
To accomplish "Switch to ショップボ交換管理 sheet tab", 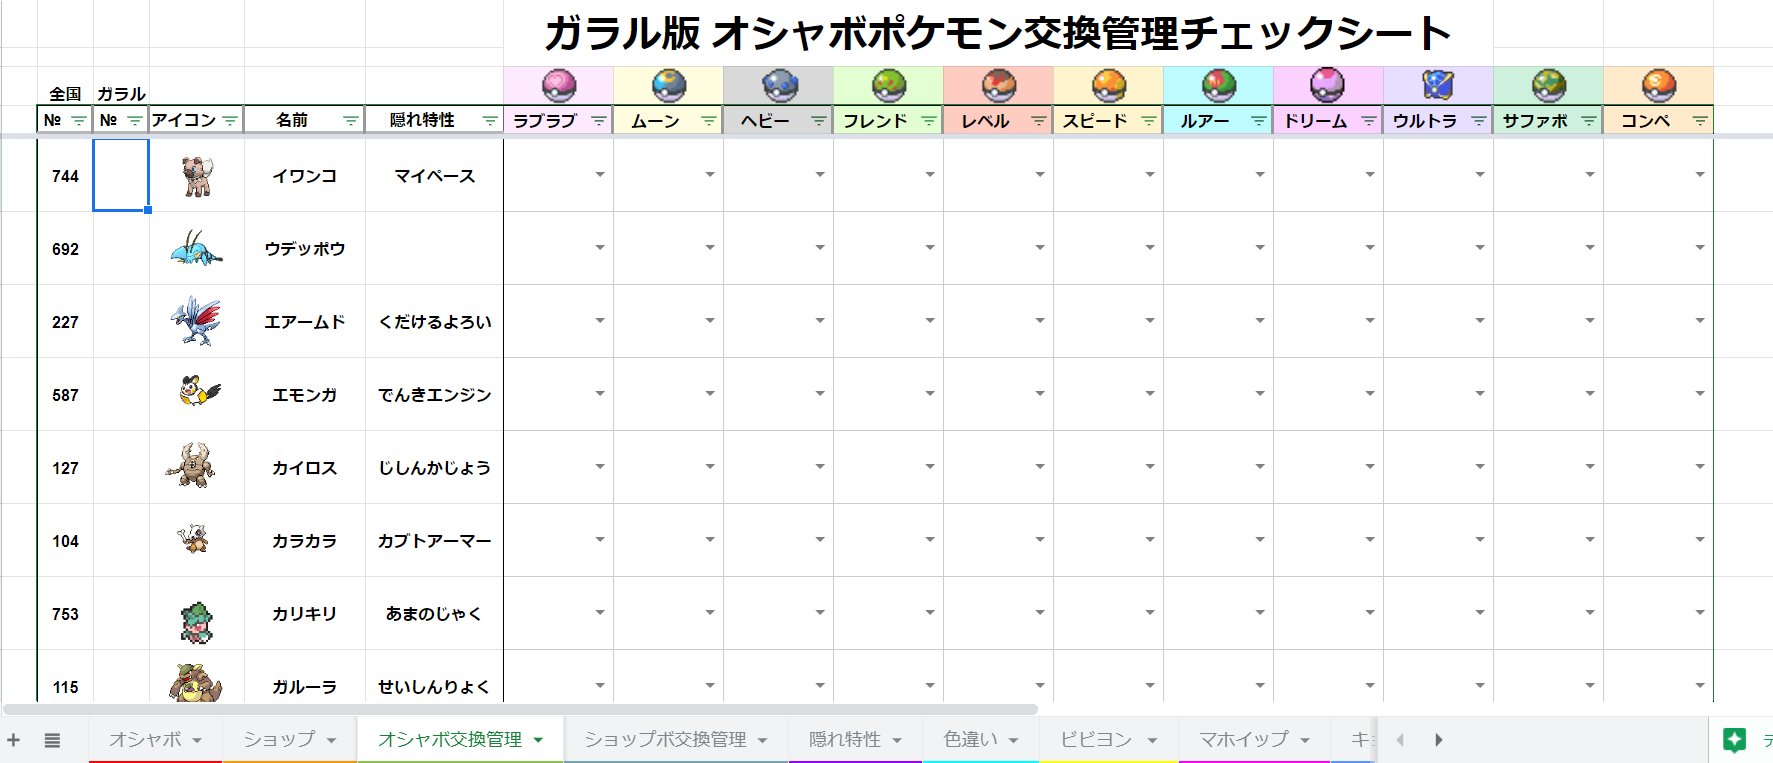I will [x=676, y=739].
